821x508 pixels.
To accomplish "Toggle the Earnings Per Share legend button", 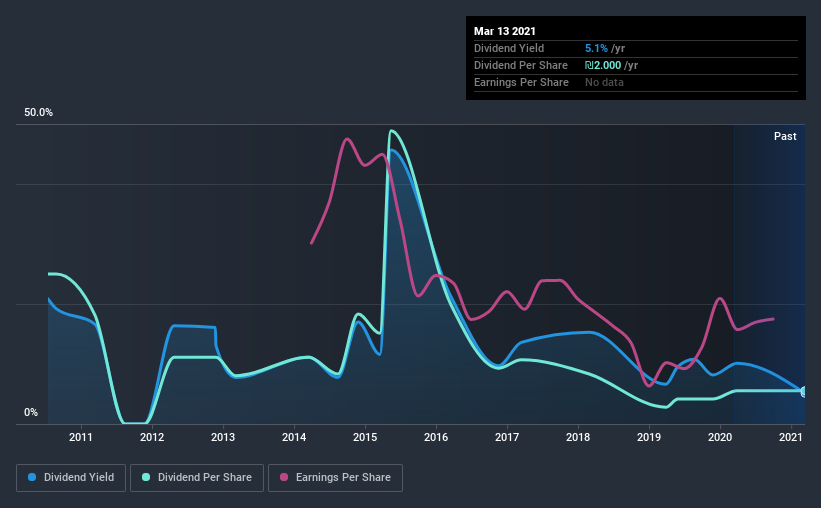I will pyautogui.click(x=335, y=478).
